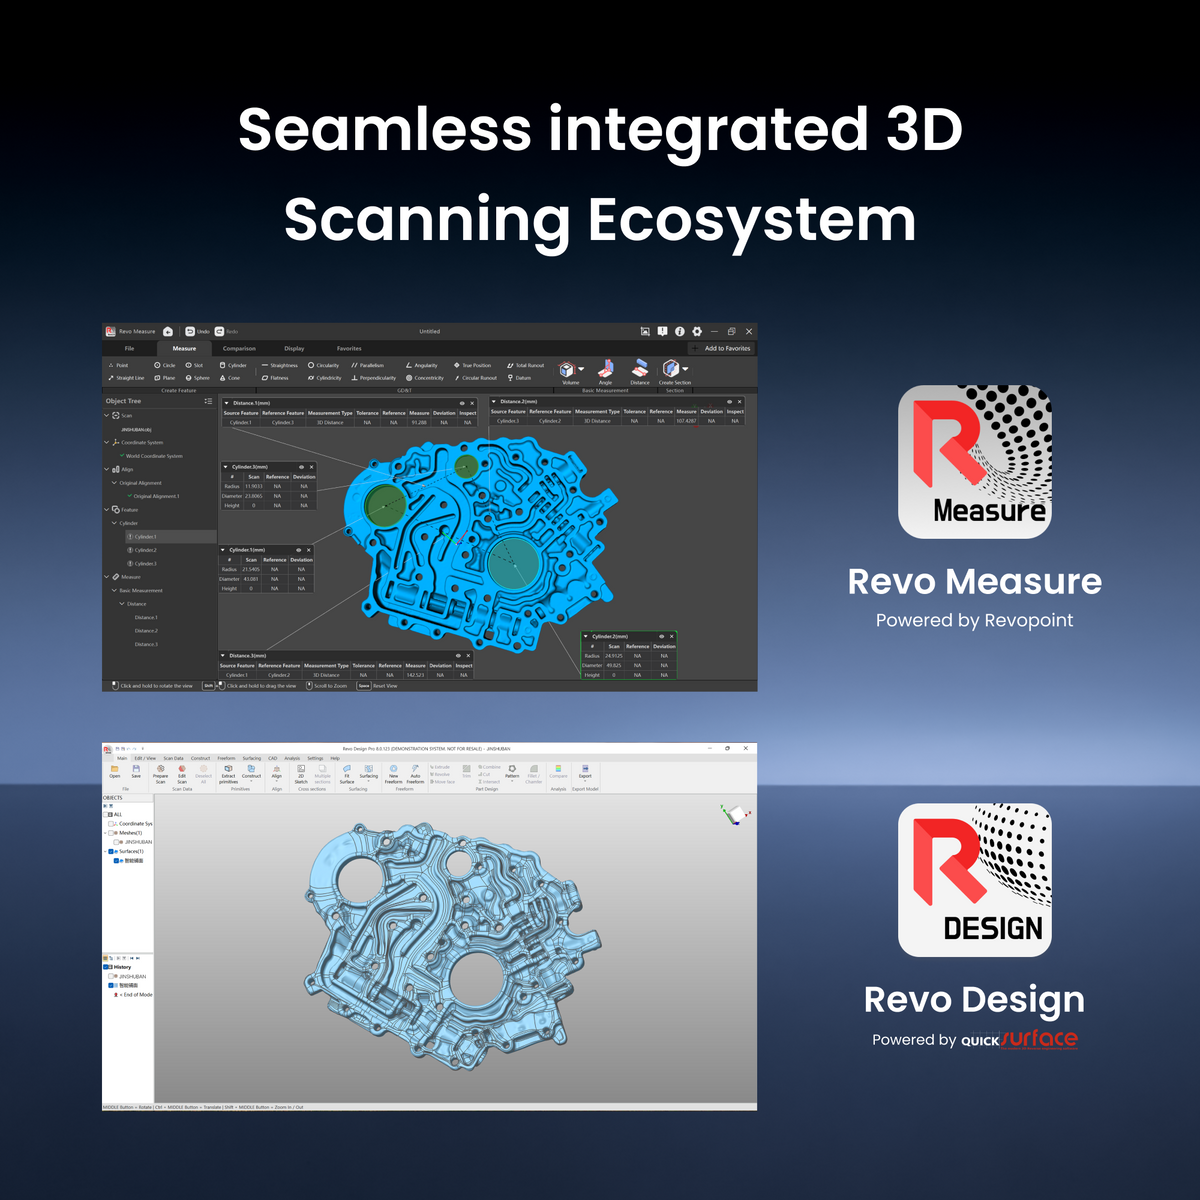Click Auto Freeform in Revo Design
Image resolution: width=1200 pixels, height=1200 pixels.
pyautogui.click(x=415, y=774)
